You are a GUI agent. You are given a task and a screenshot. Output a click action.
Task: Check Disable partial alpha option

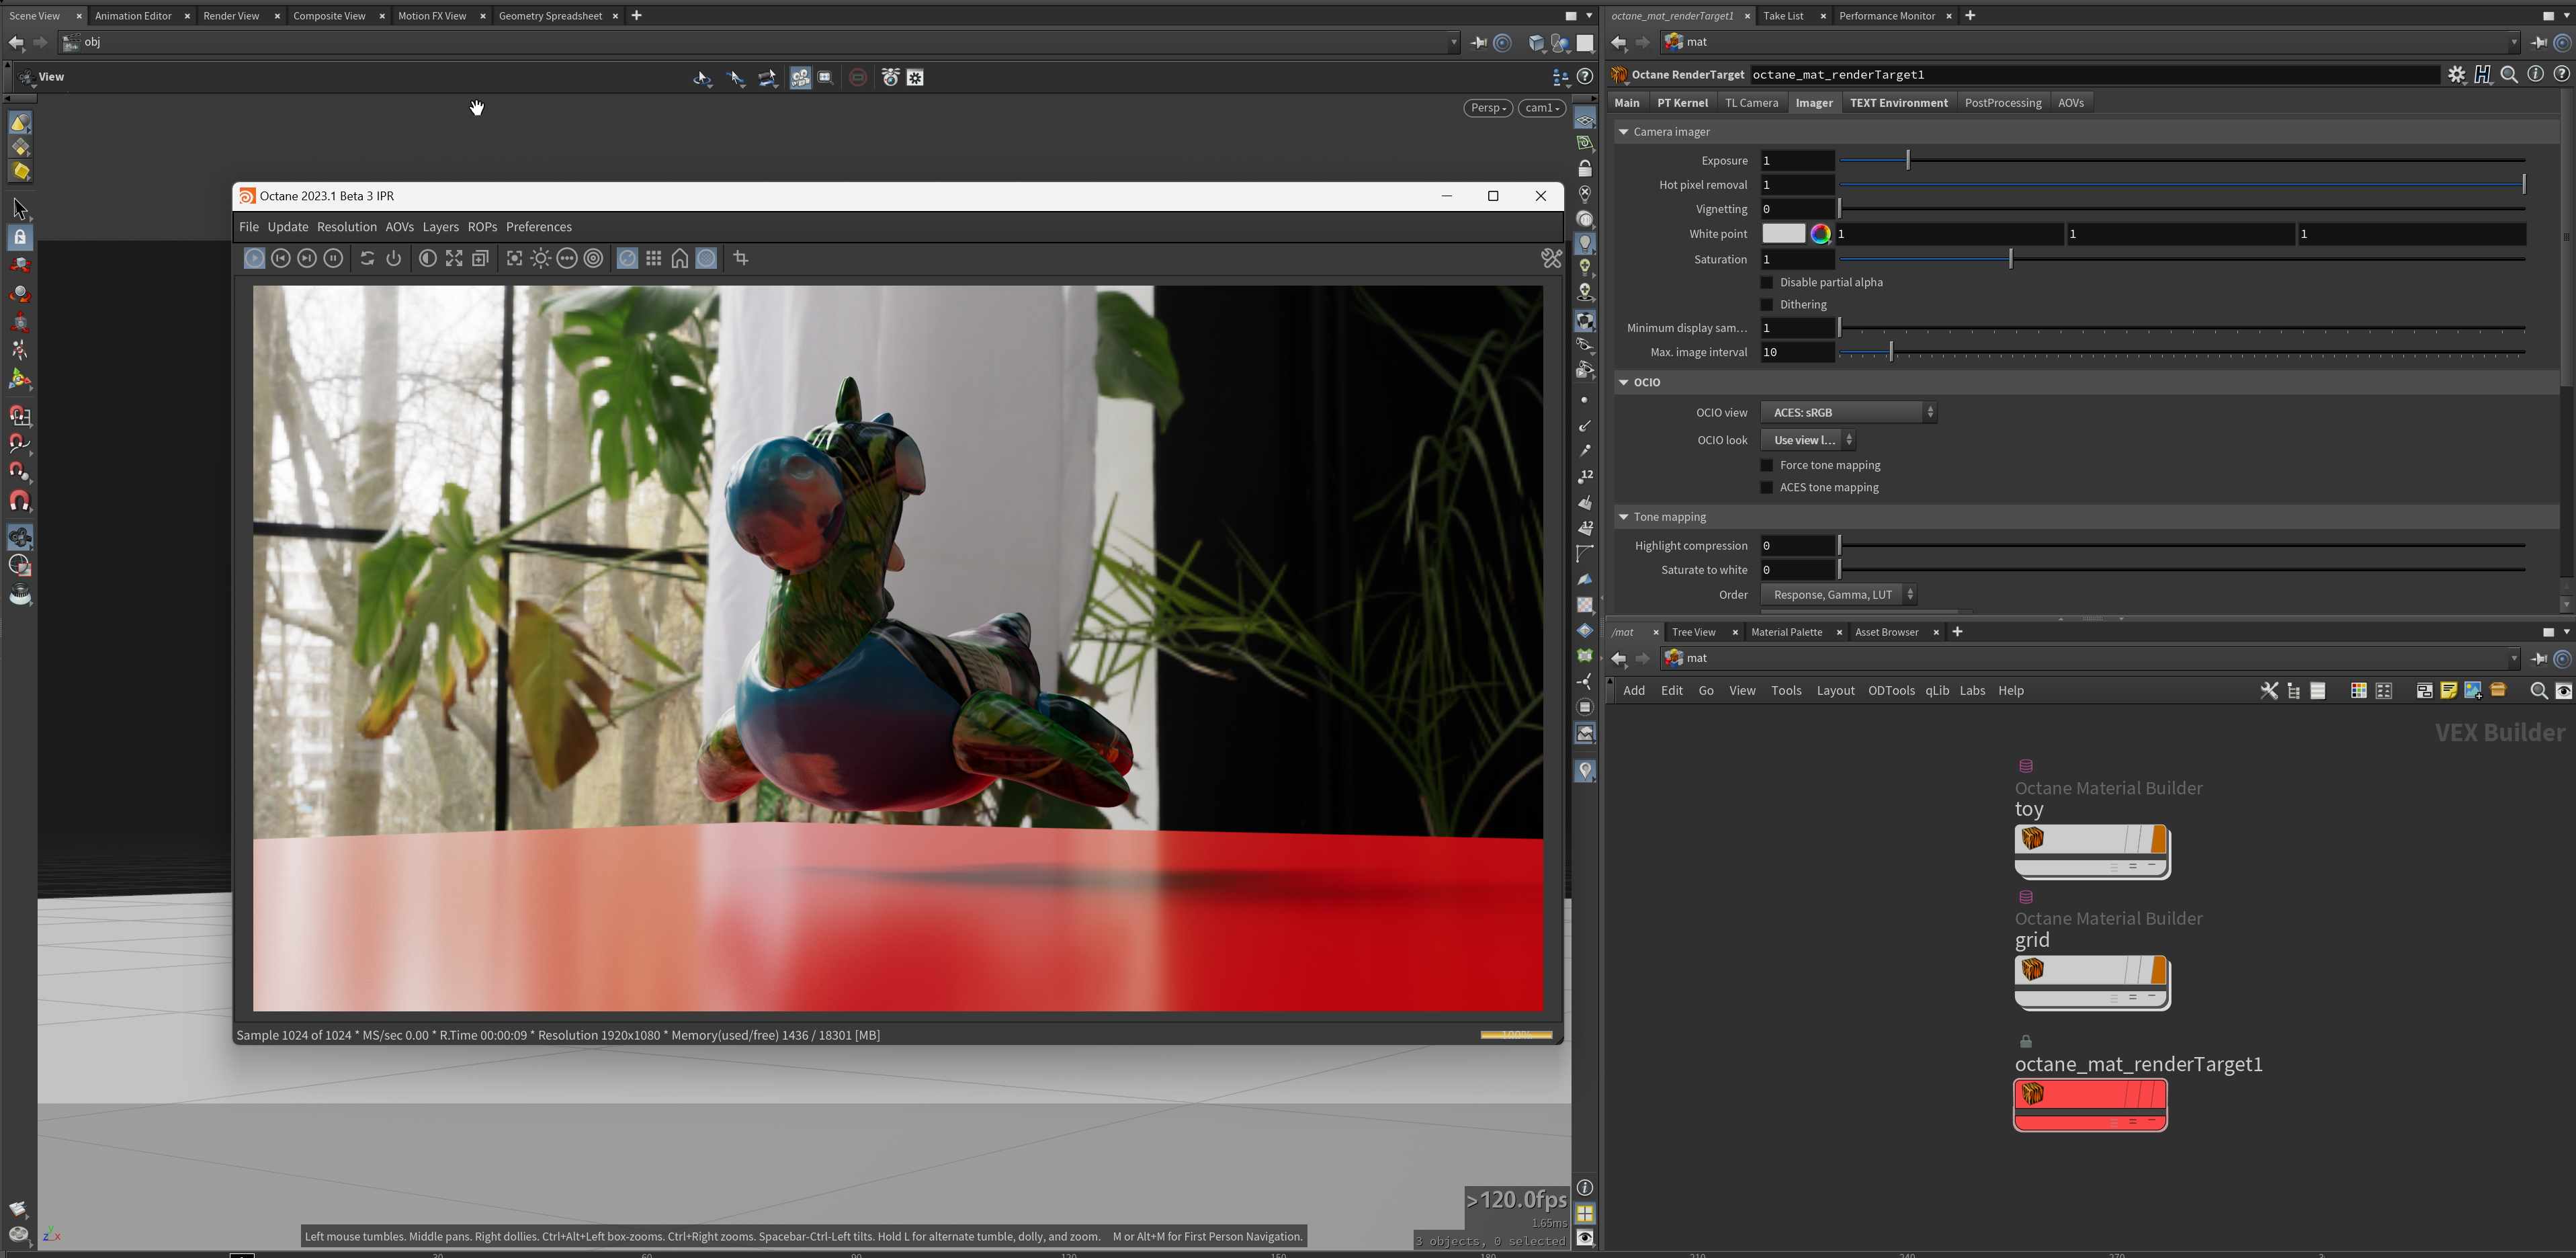click(x=1767, y=283)
